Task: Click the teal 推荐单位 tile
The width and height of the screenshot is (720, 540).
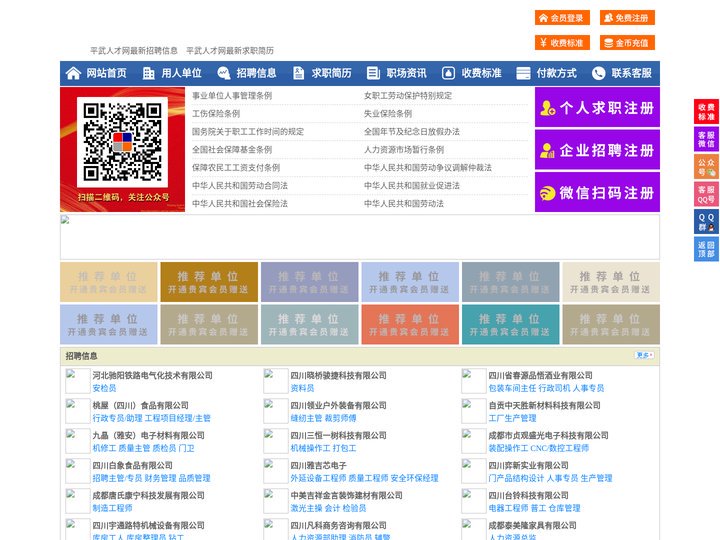Action: (x=511, y=324)
